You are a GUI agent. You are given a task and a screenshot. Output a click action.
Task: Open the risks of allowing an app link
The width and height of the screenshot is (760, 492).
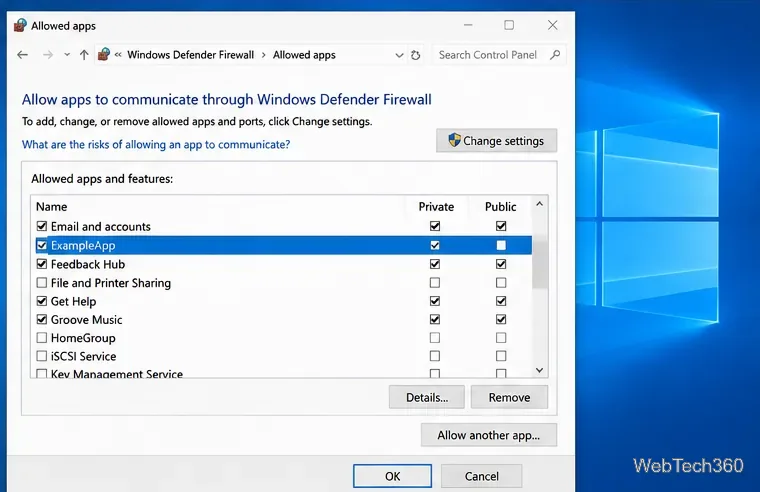tap(156, 144)
